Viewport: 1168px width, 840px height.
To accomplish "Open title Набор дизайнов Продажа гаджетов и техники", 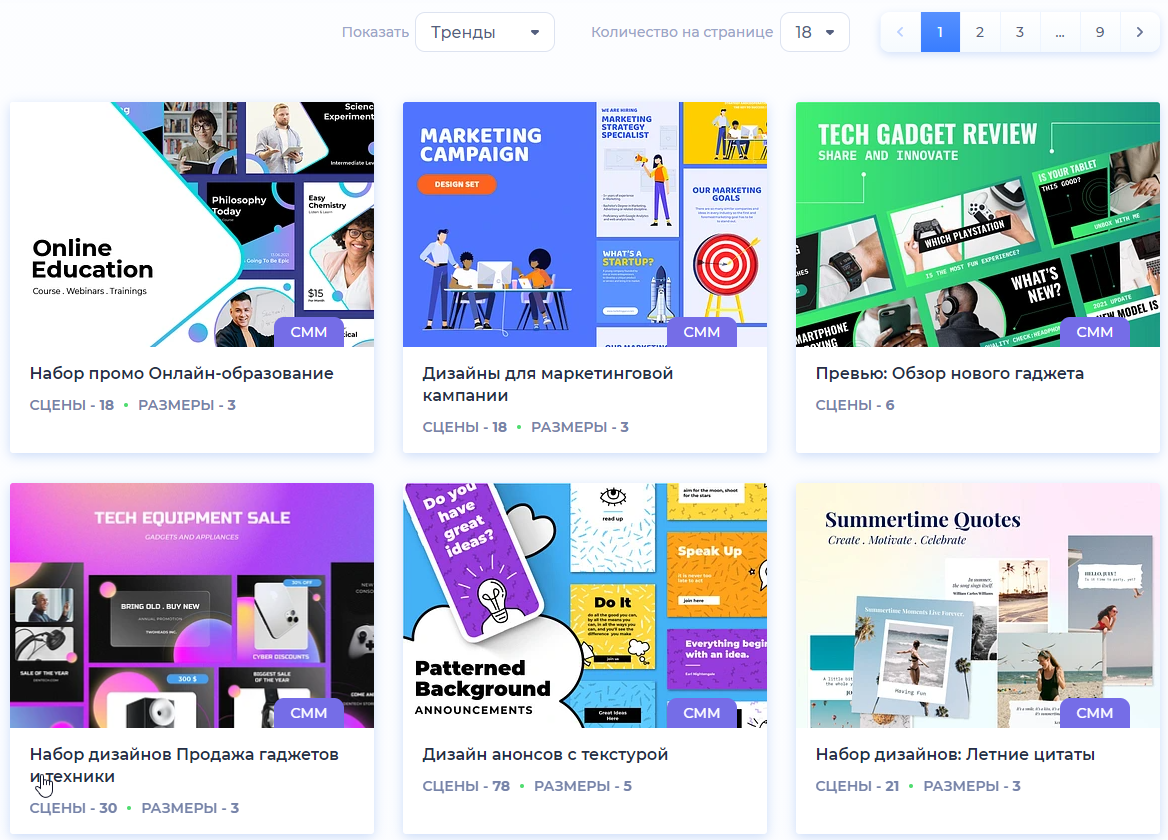I will 184,766.
